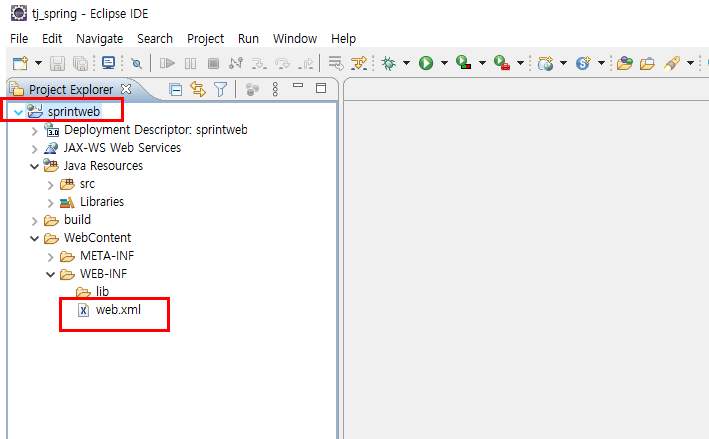Collapse the Java Resources node

tap(34, 166)
